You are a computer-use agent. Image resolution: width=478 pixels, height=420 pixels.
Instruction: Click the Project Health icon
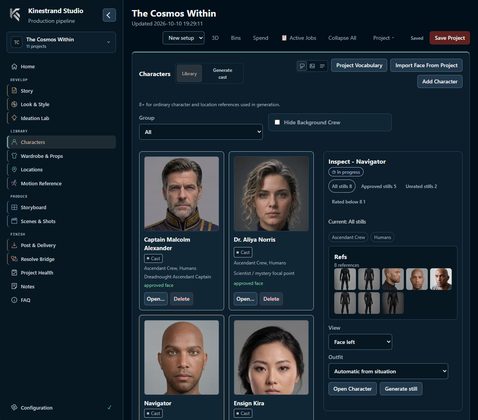pyautogui.click(x=14, y=273)
